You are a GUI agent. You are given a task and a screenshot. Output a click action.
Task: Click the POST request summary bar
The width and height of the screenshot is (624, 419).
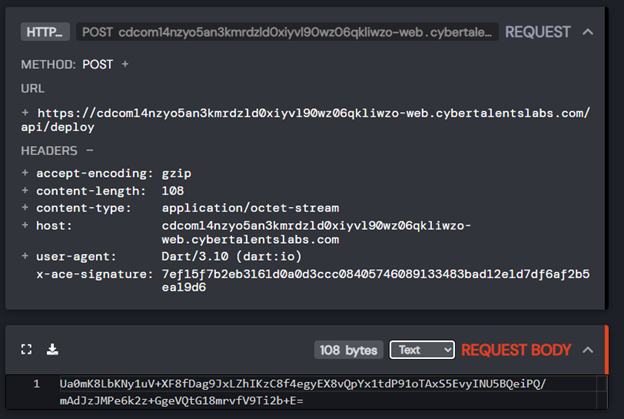click(287, 32)
